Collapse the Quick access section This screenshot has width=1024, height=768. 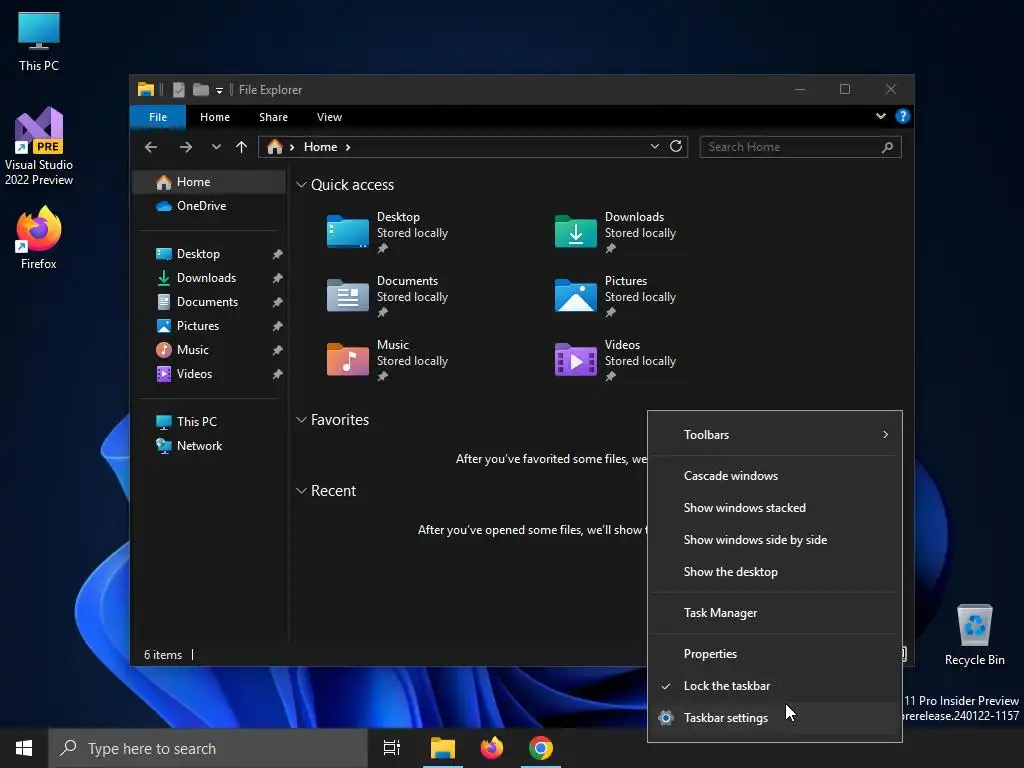coord(301,185)
